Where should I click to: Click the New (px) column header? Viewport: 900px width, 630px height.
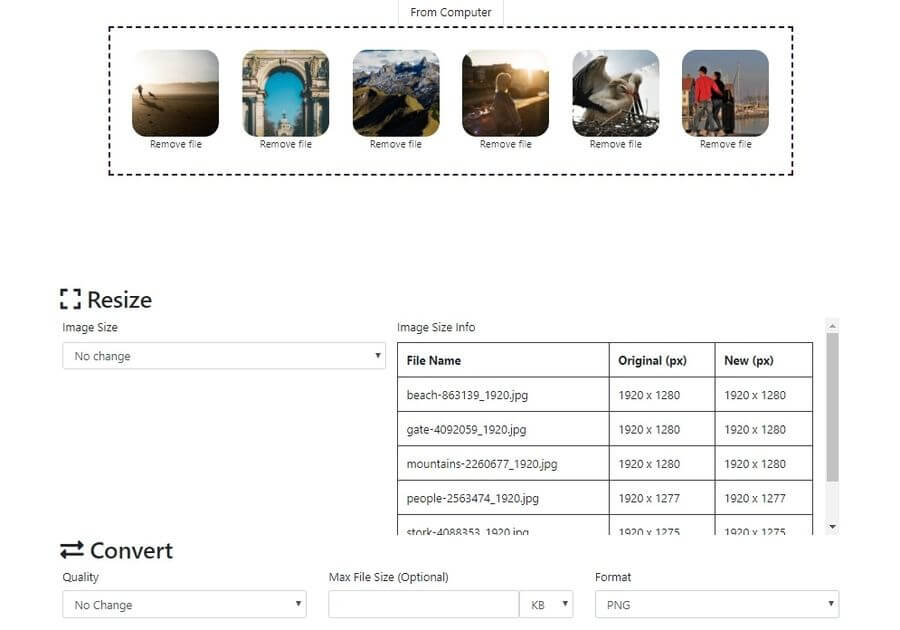764,360
